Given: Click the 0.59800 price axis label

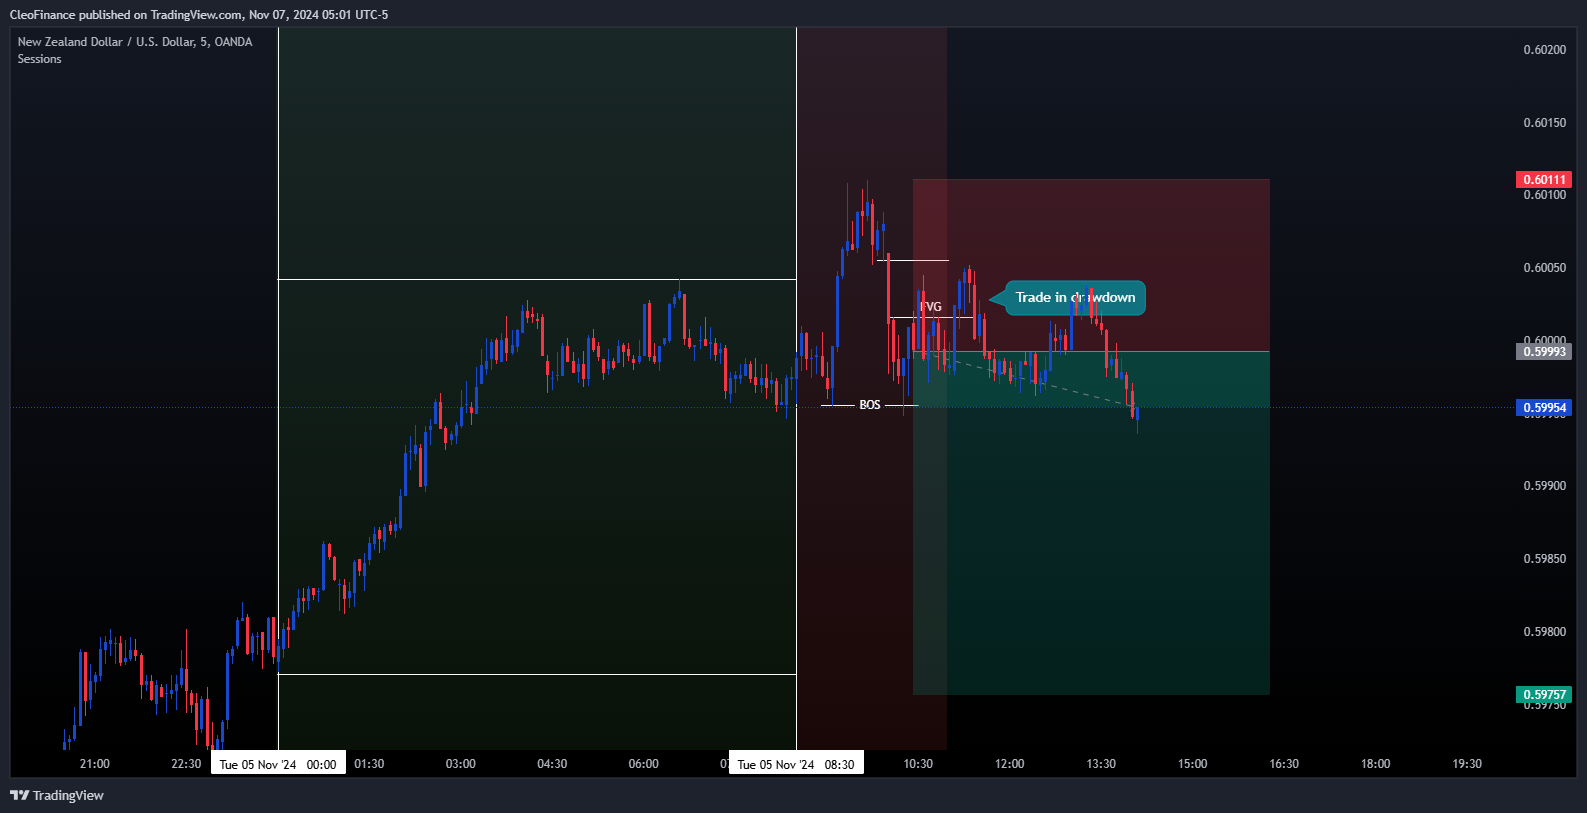Looking at the screenshot, I should click(1544, 632).
